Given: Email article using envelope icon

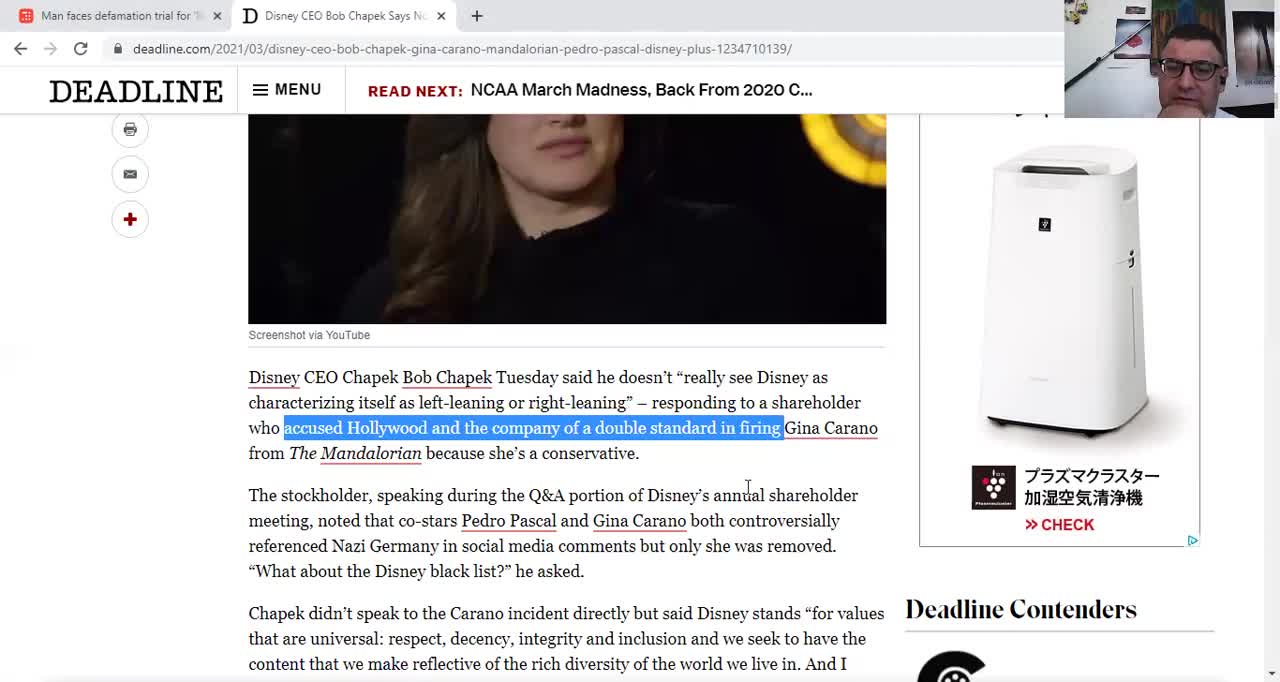Looking at the screenshot, I should 130,174.
